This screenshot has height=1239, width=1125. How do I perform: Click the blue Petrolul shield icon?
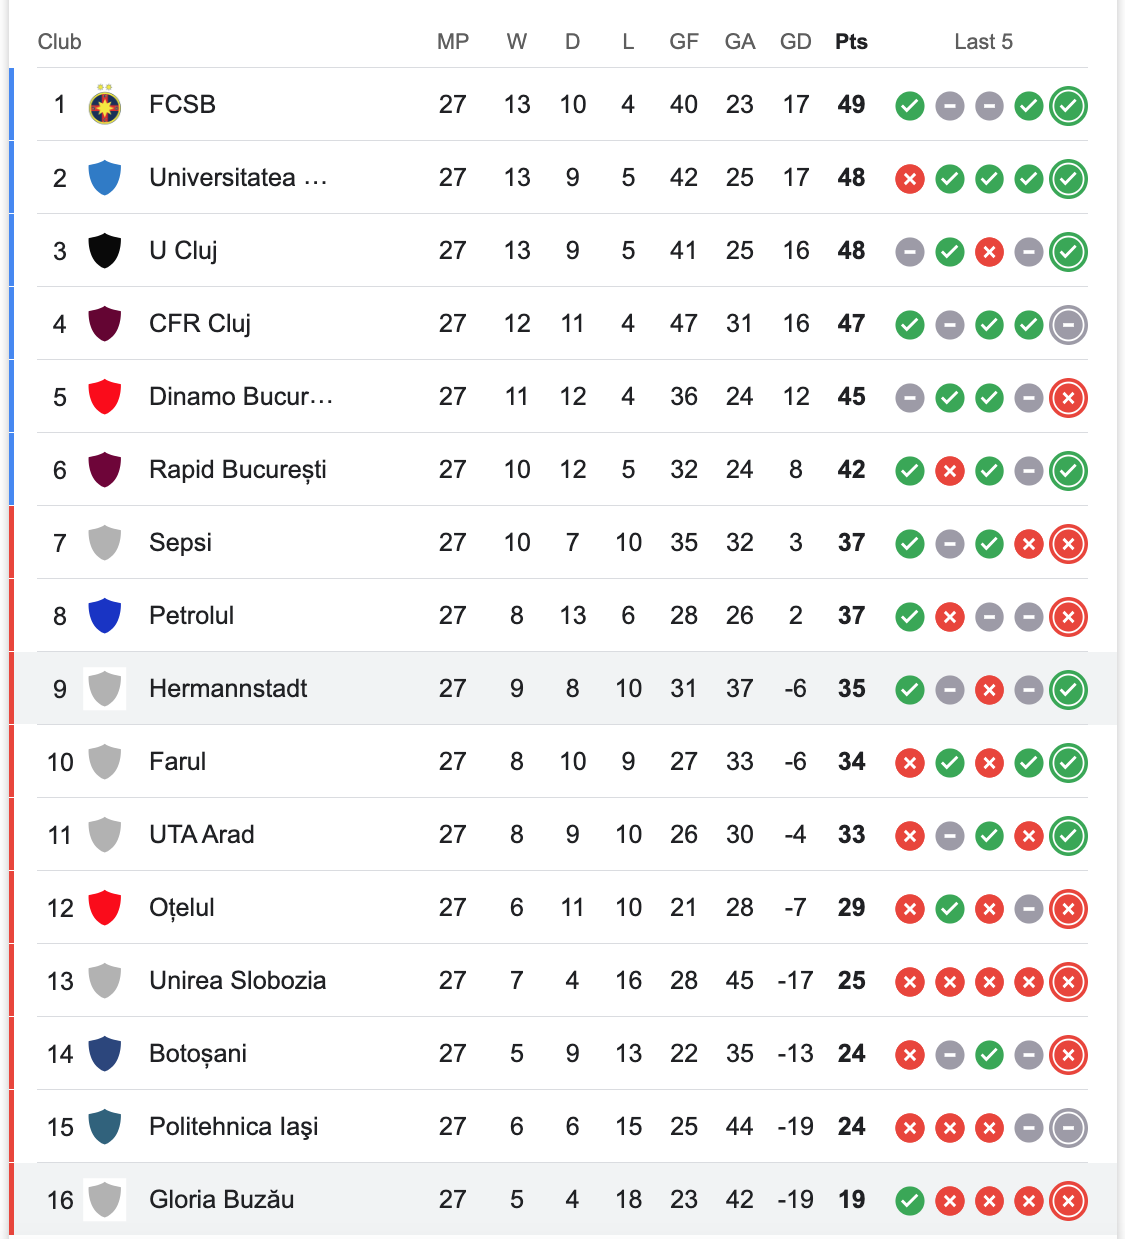105,616
